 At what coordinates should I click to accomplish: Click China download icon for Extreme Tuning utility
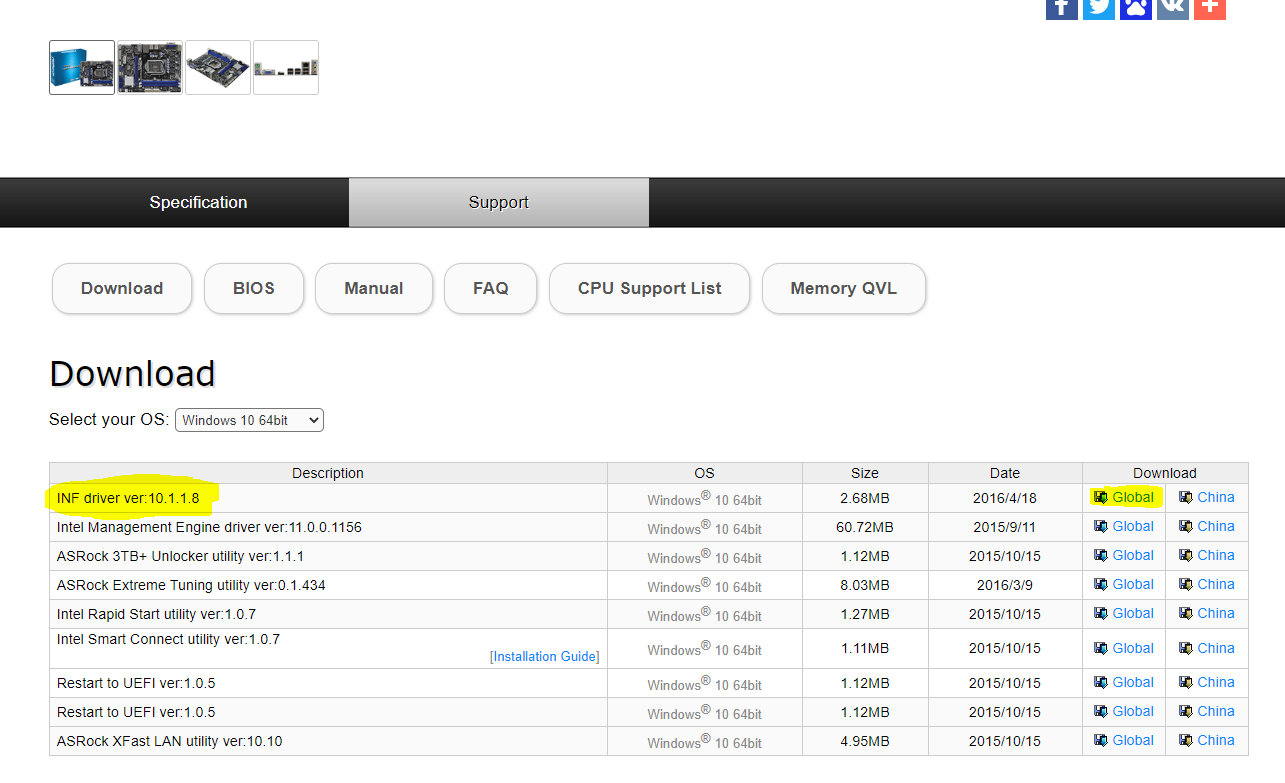click(1186, 584)
